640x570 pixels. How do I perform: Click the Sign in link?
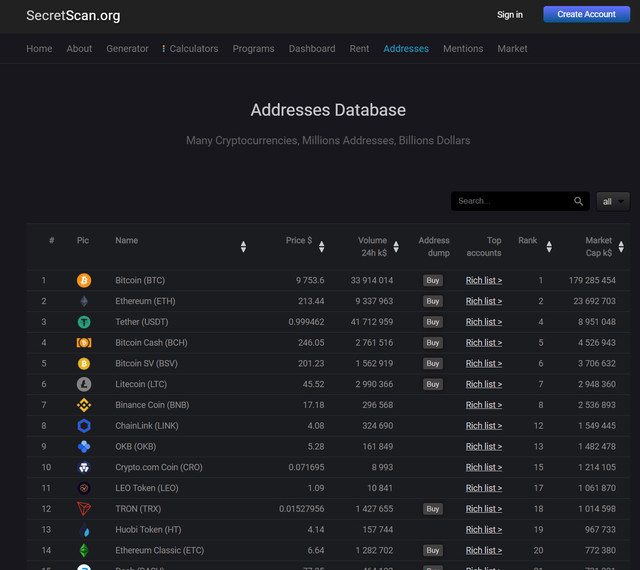[510, 15]
